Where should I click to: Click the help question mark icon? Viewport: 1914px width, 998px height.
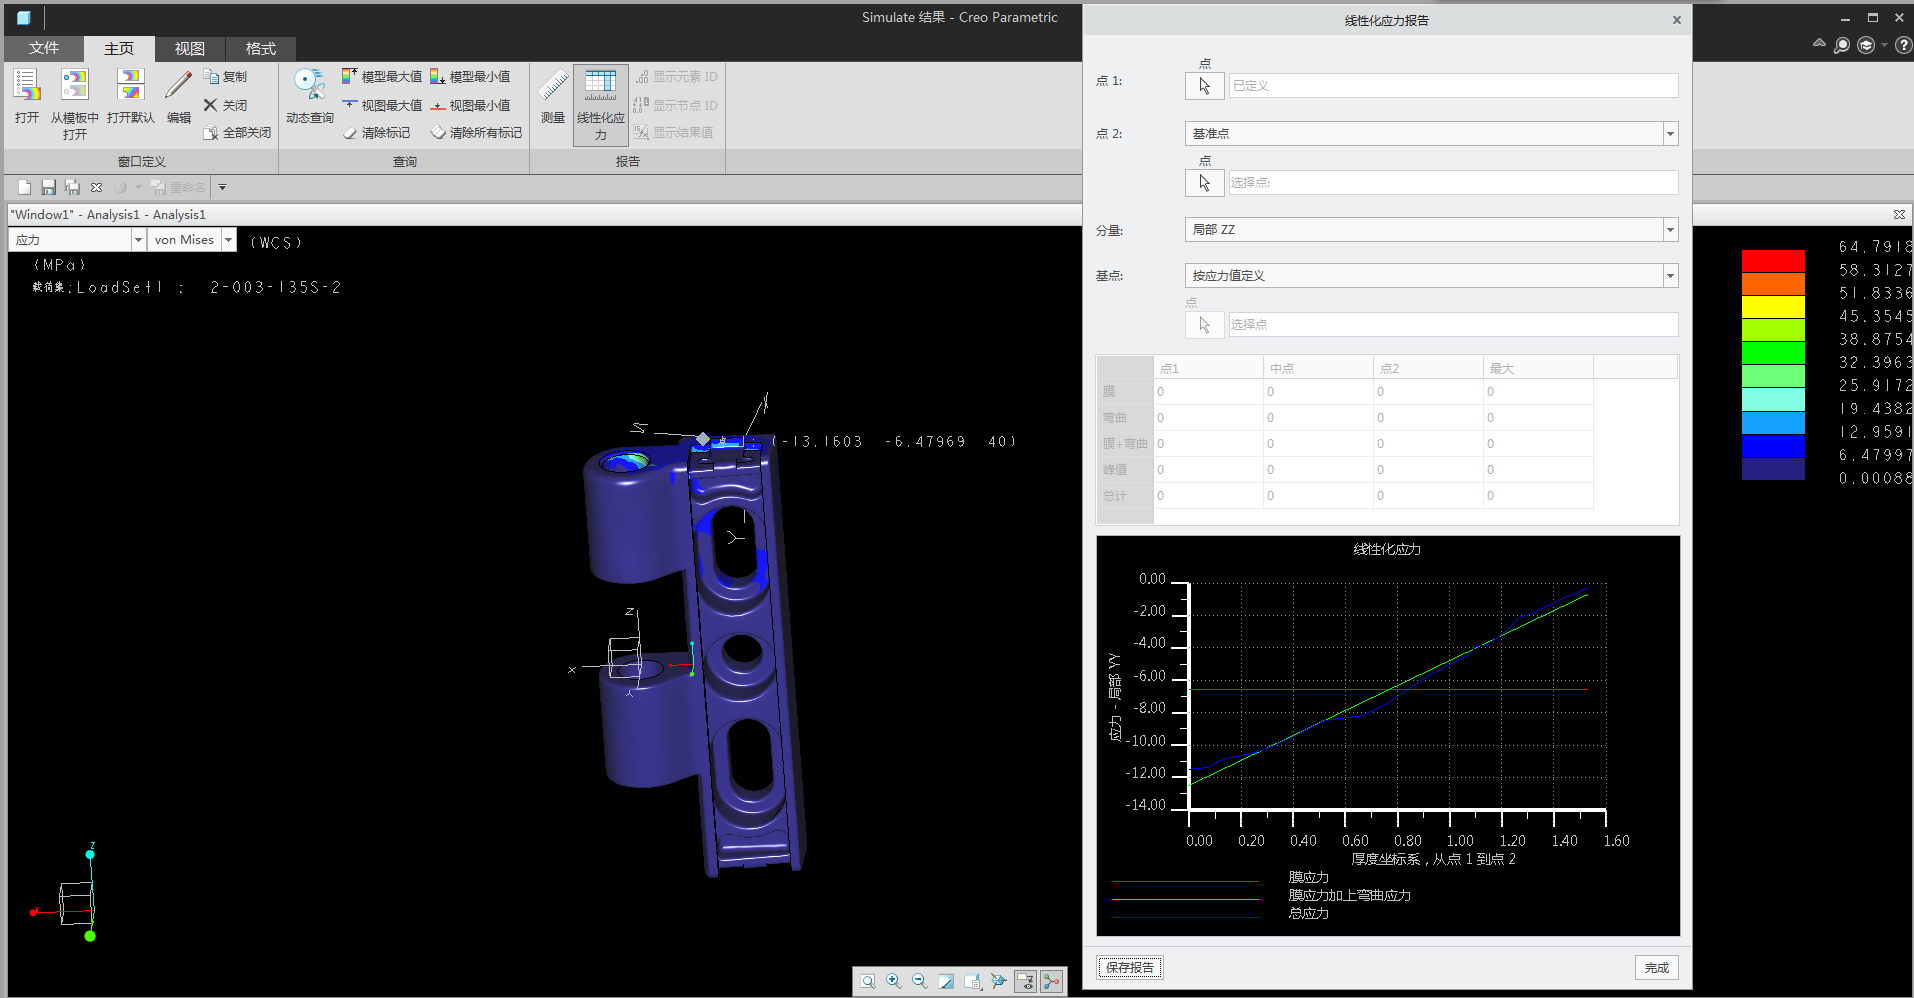tap(1903, 45)
